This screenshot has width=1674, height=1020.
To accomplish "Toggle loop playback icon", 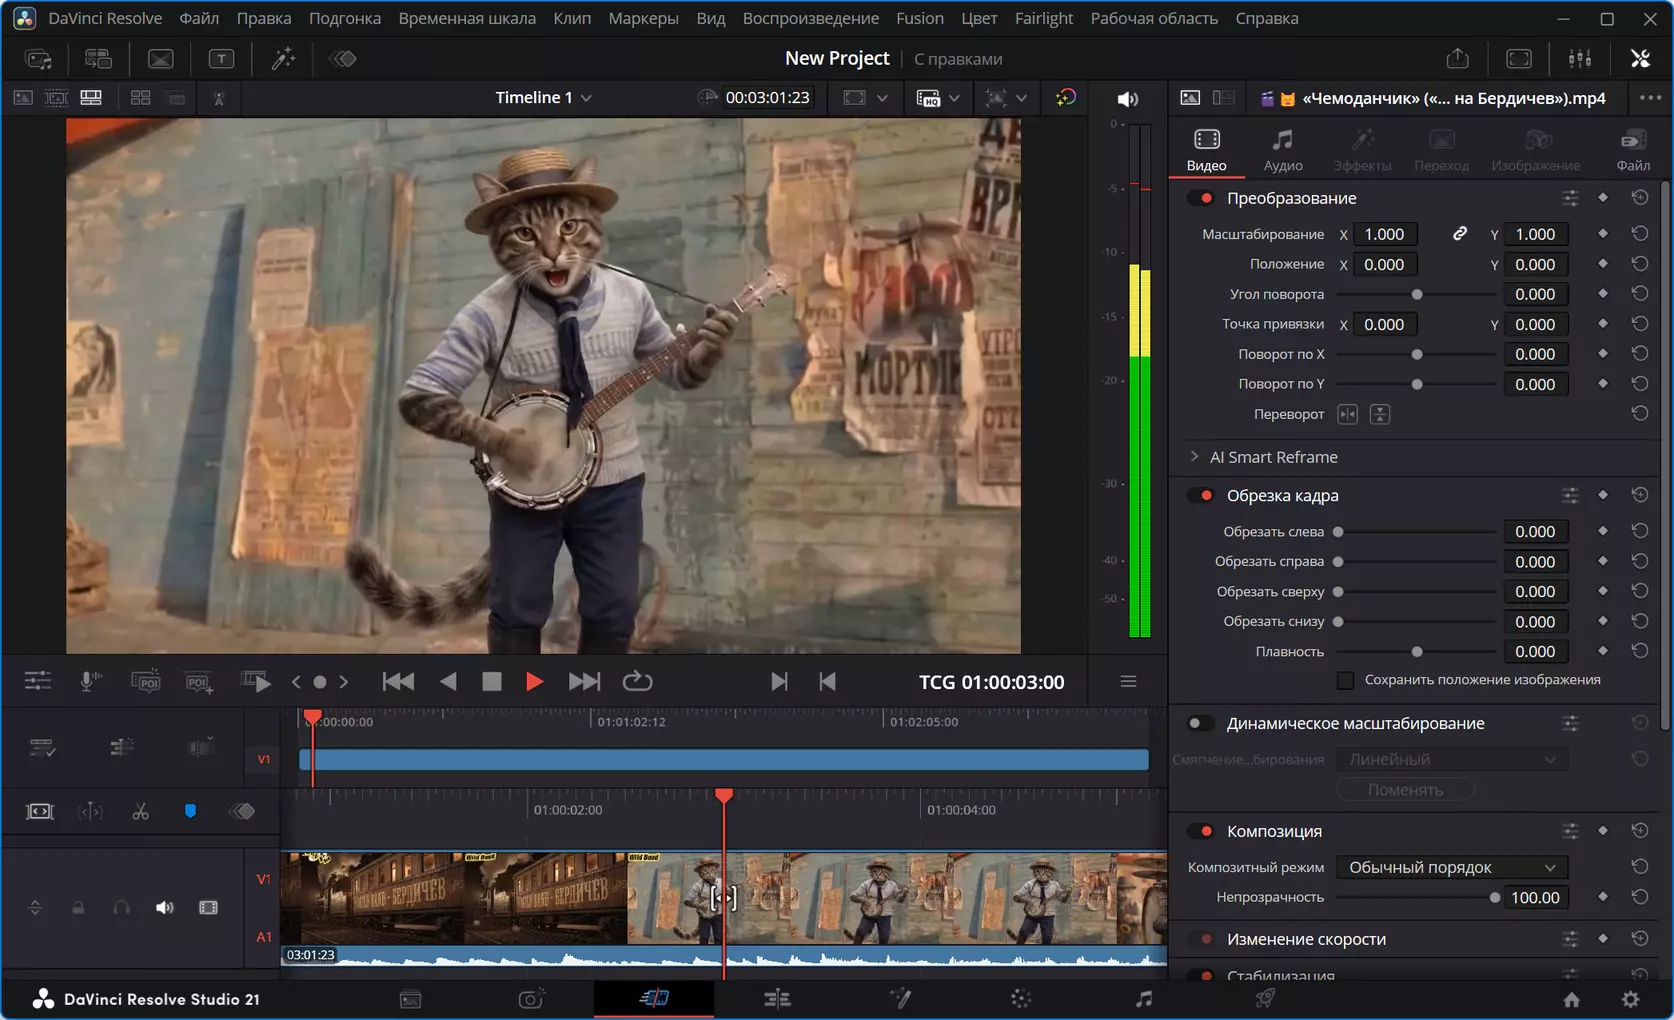I will coord(637,682).
